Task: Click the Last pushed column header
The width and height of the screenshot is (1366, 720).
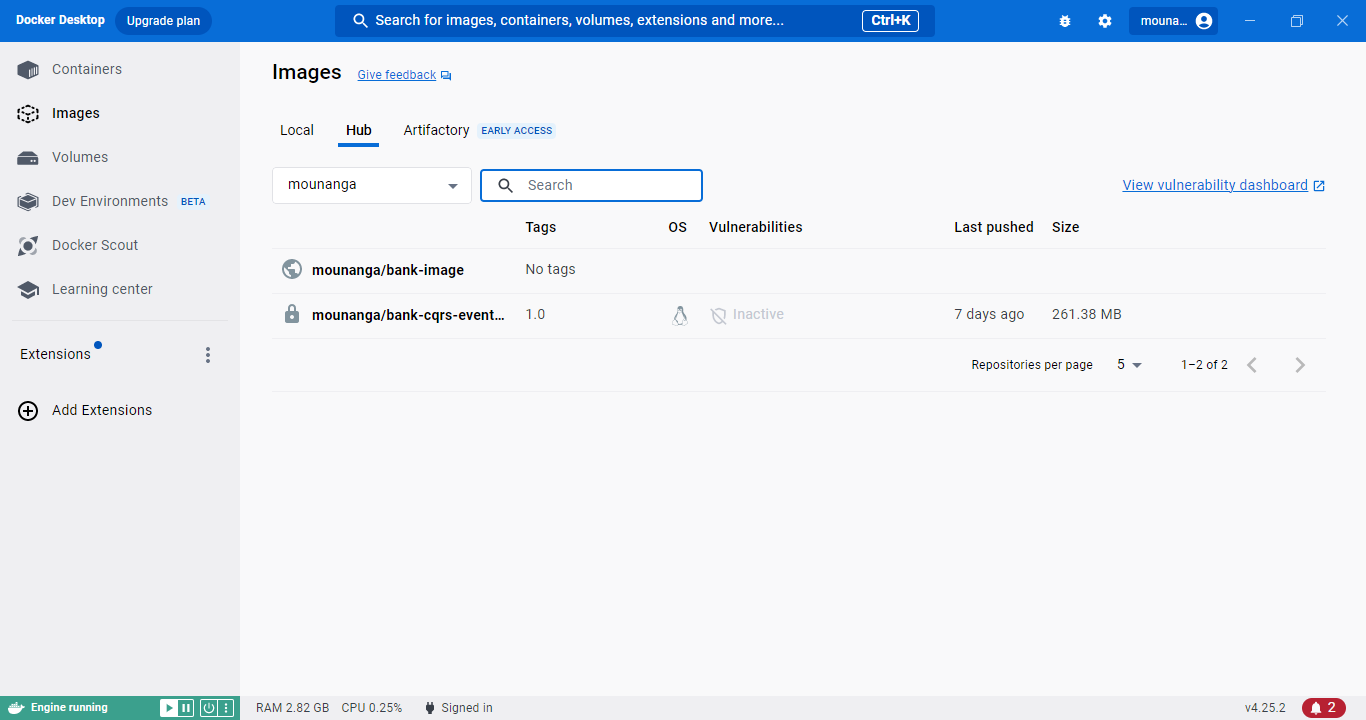Action: click(994, 227)
